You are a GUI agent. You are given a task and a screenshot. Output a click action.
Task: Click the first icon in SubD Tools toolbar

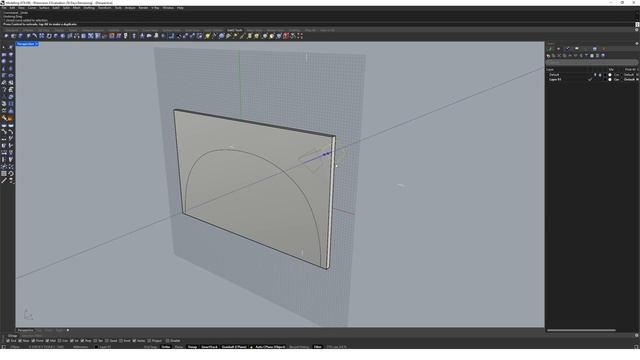[6, 36]
